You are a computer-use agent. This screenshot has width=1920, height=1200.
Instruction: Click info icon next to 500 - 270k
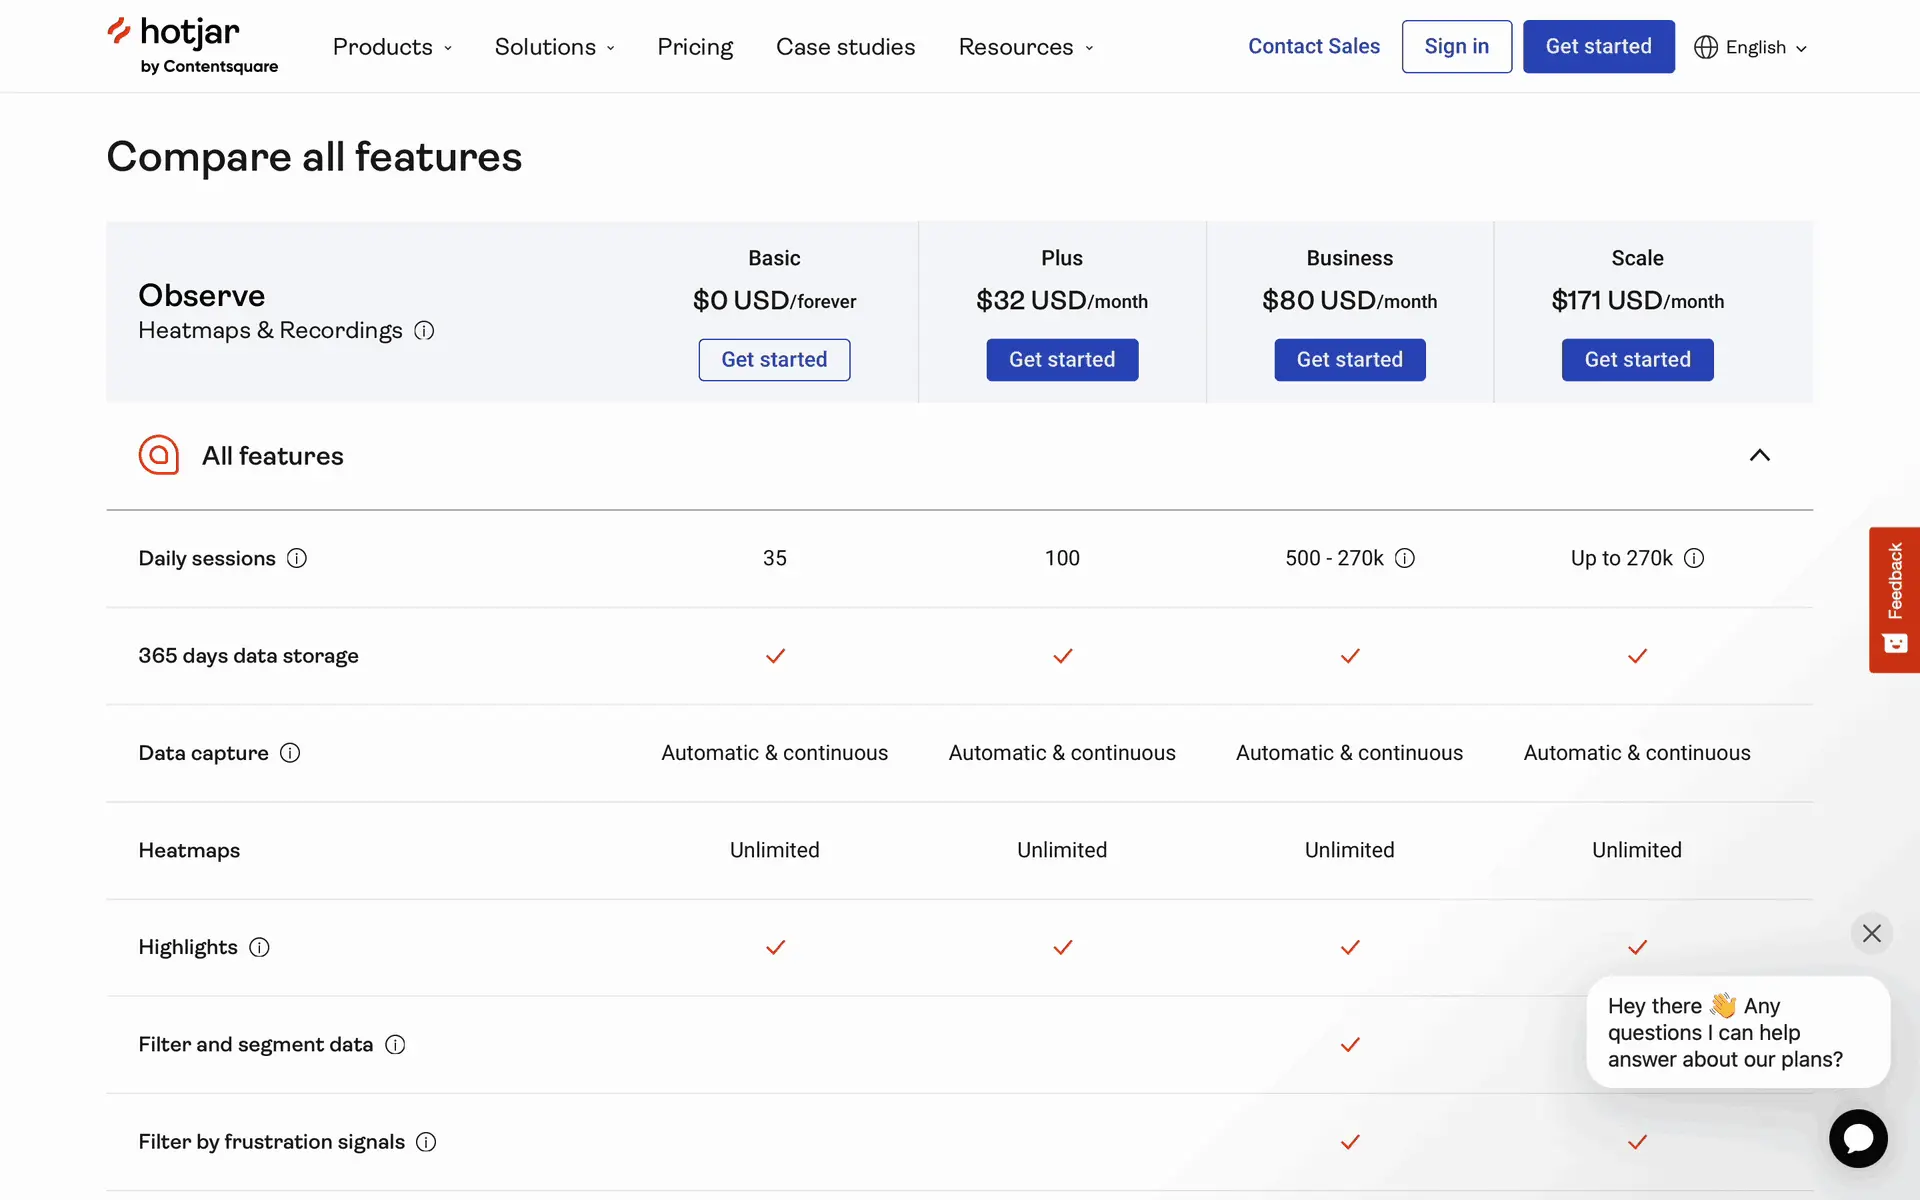pyautogui.click(x=1405, y=558)
